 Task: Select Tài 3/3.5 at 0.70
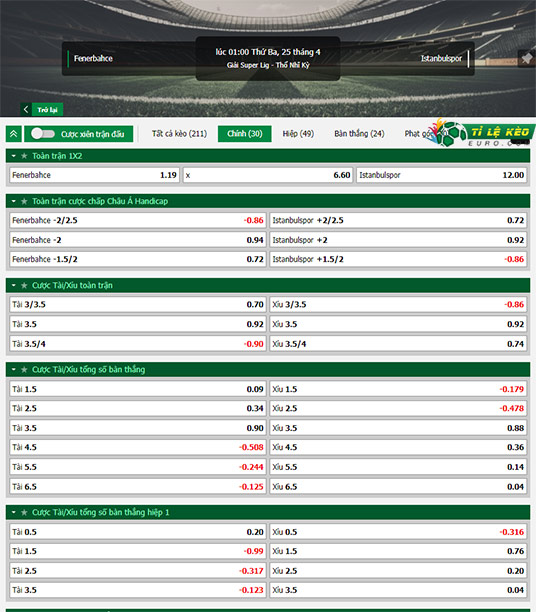pyautogui.click(x=138, y=304)
